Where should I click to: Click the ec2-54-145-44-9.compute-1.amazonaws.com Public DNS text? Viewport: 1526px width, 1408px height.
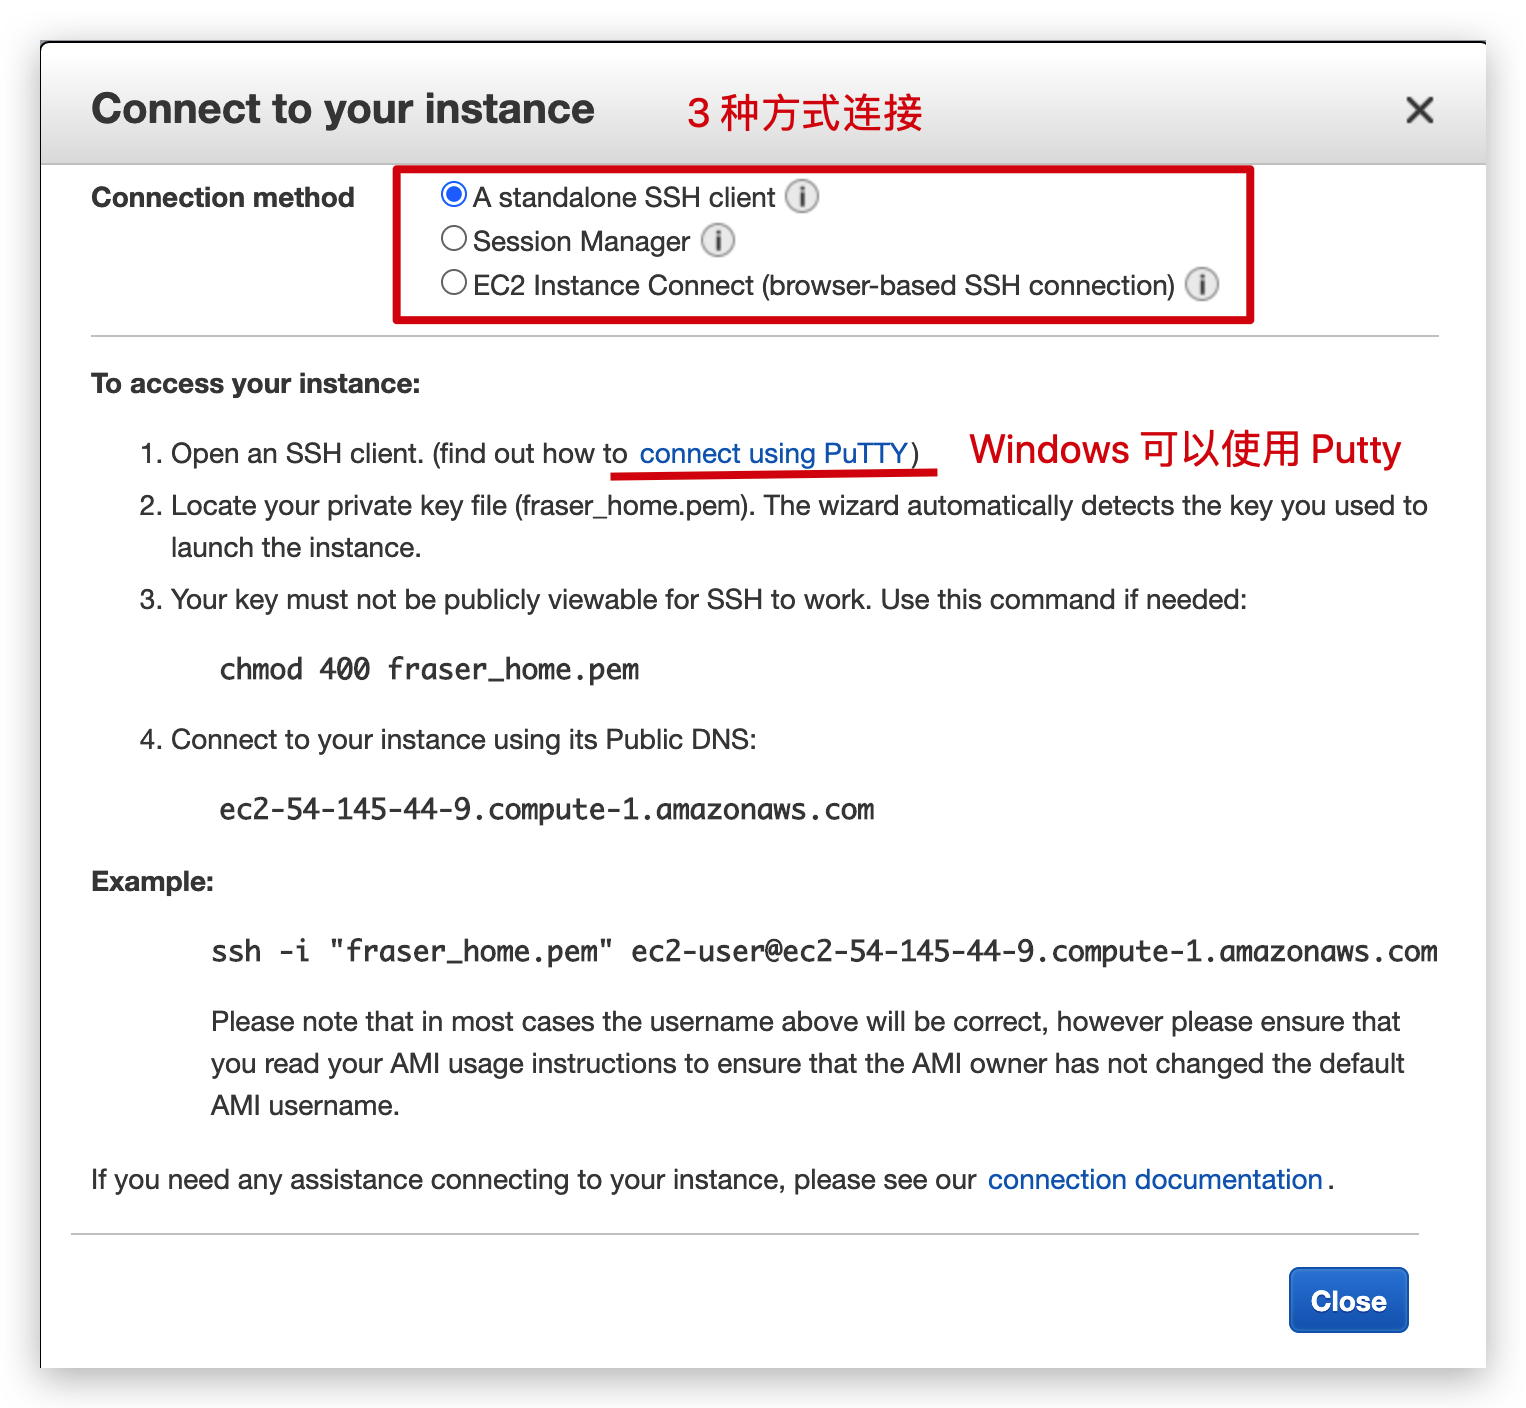click(547, 809)
